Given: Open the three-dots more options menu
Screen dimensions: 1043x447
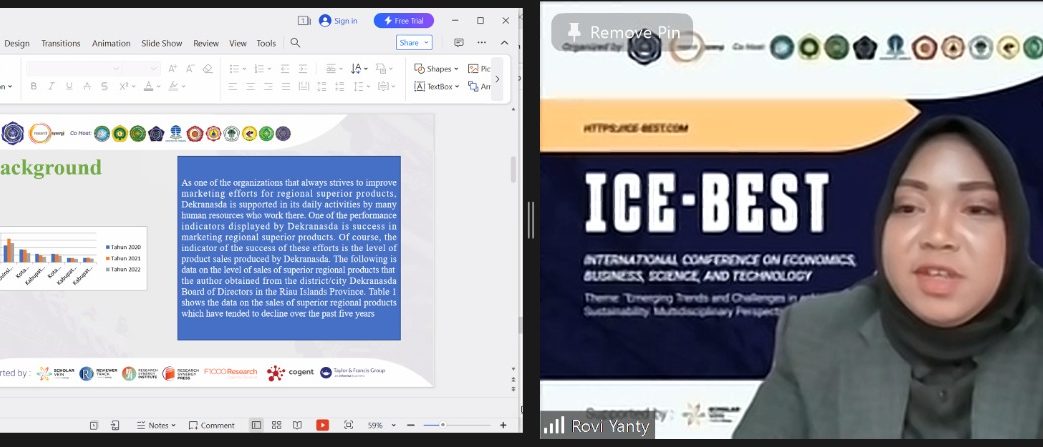Looking at the screenshot, I should (482, 43).
